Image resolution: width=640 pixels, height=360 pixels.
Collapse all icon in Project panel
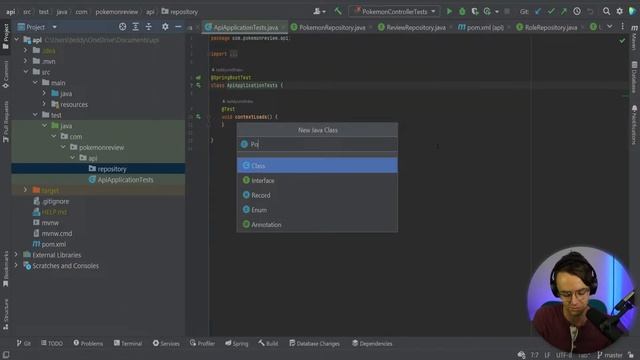[x=149, y=27]
